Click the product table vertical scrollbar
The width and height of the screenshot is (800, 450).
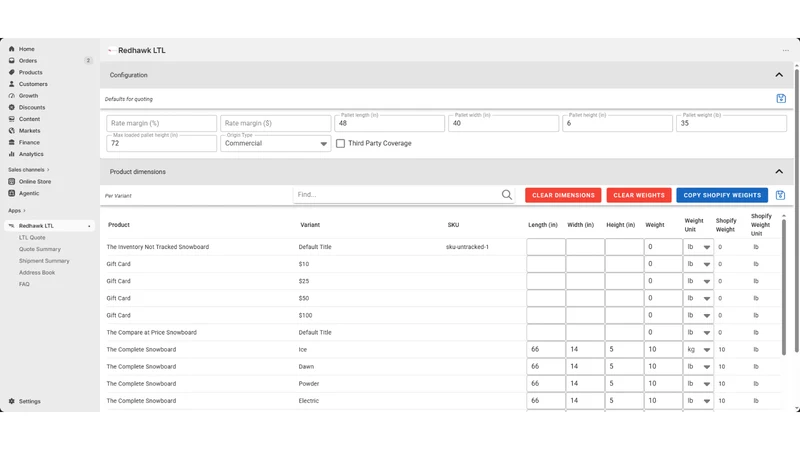[x=784, y=287]
